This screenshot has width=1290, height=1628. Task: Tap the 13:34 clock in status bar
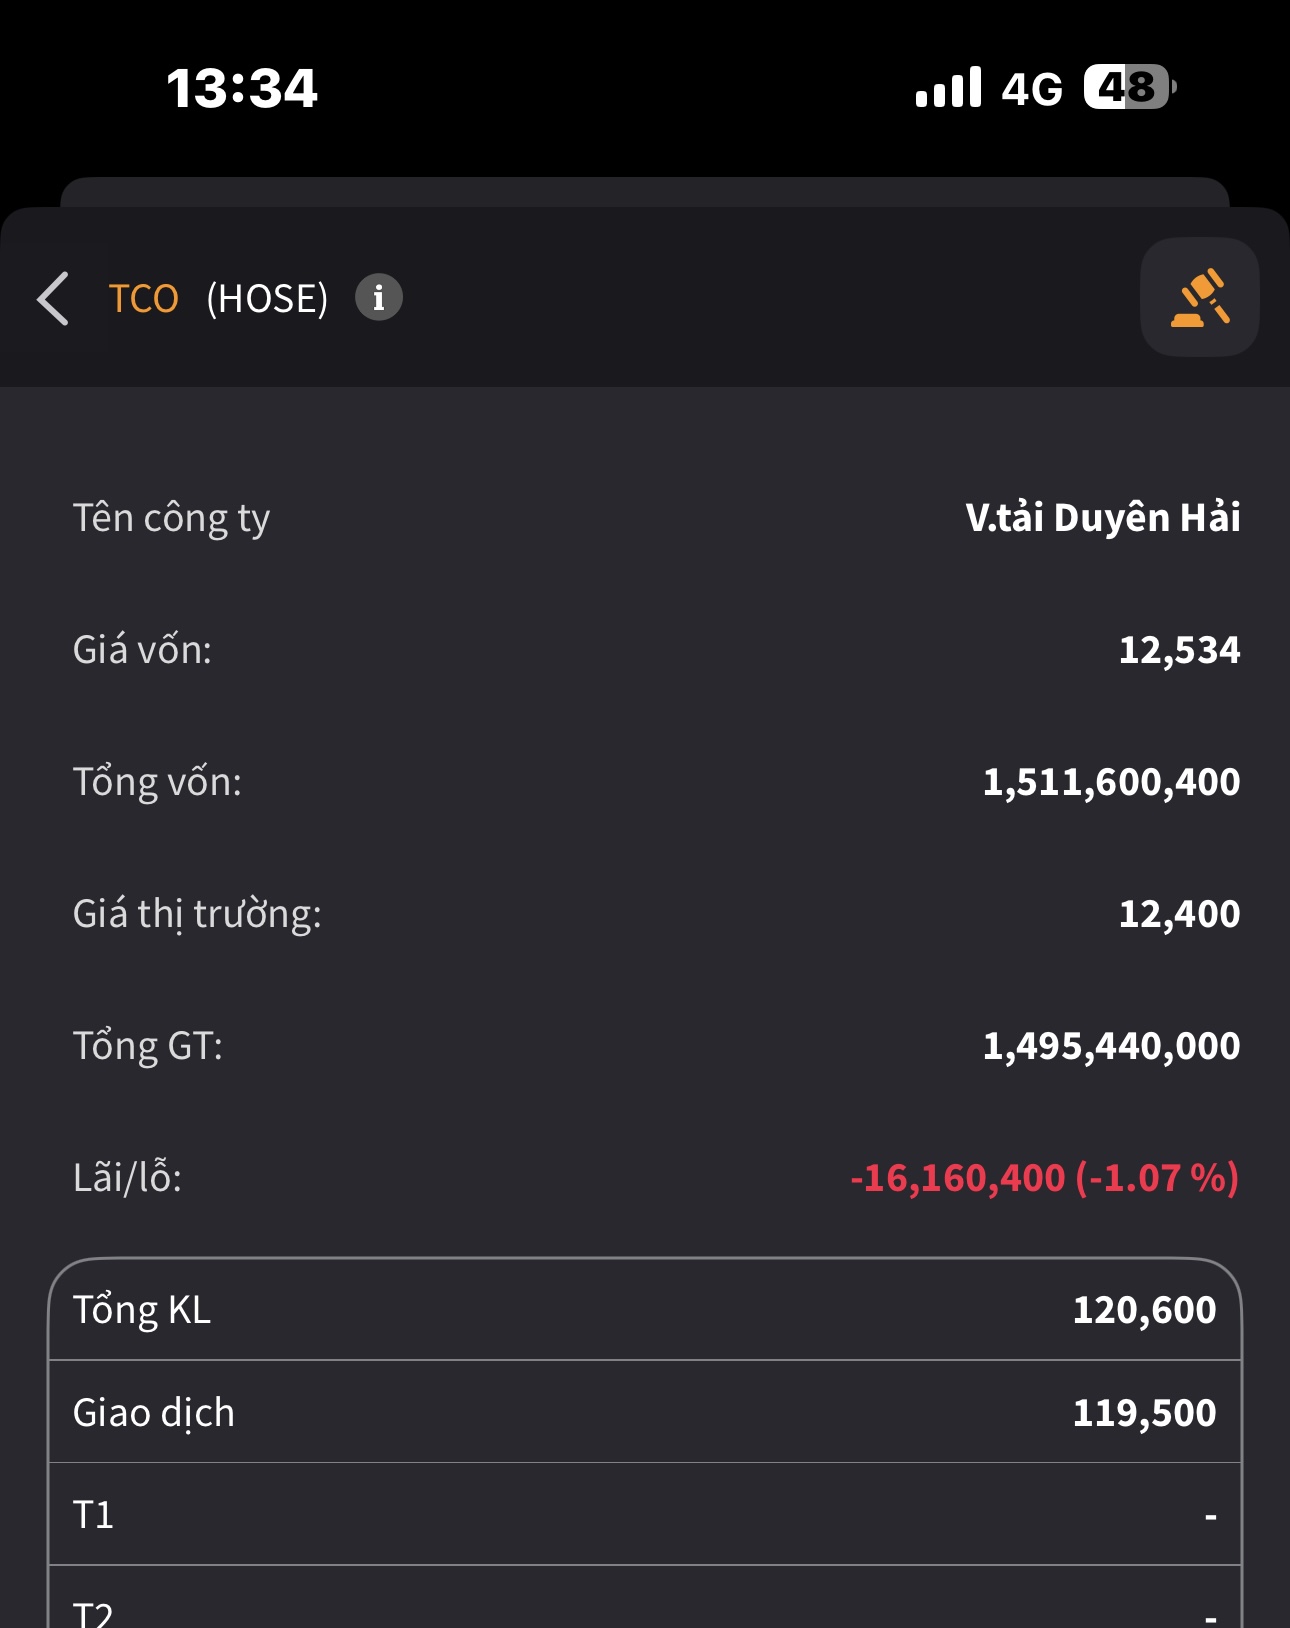(242, 88)
